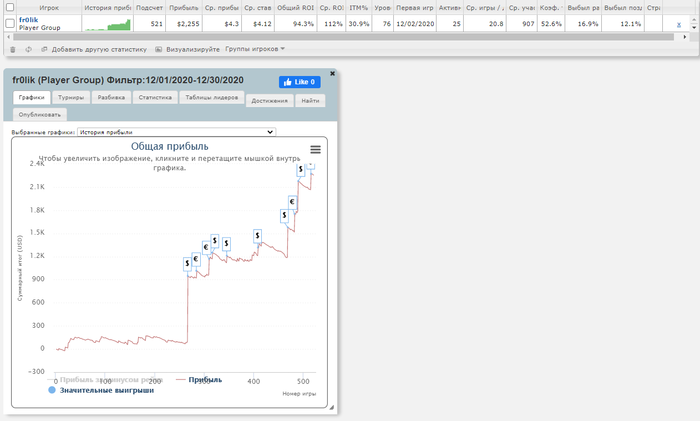Click the table's scroll-down arrow at right
This screenshot has height=421, width=700.
tap(694, 27)
